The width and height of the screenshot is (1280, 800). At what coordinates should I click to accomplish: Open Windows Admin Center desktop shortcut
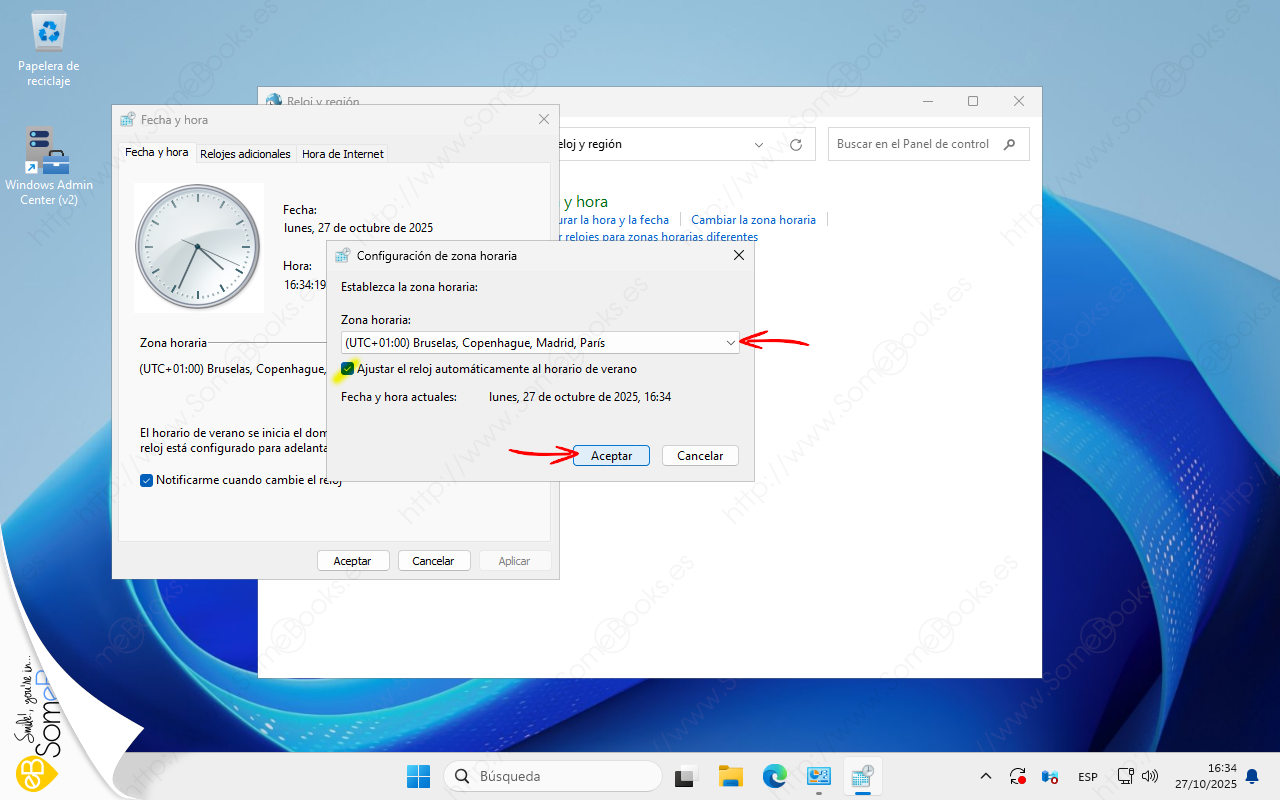tap(48, 155)
